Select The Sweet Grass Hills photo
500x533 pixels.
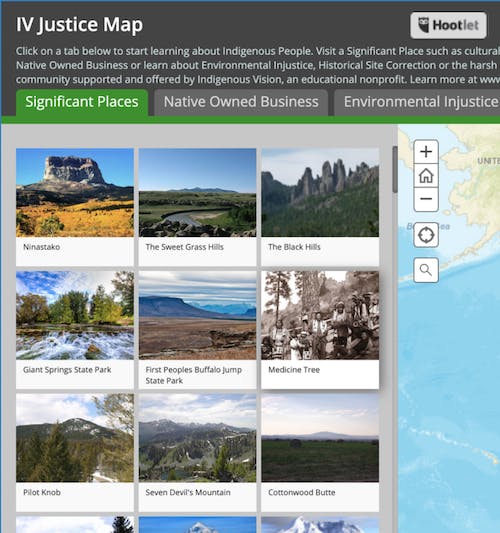pos(197,192)
